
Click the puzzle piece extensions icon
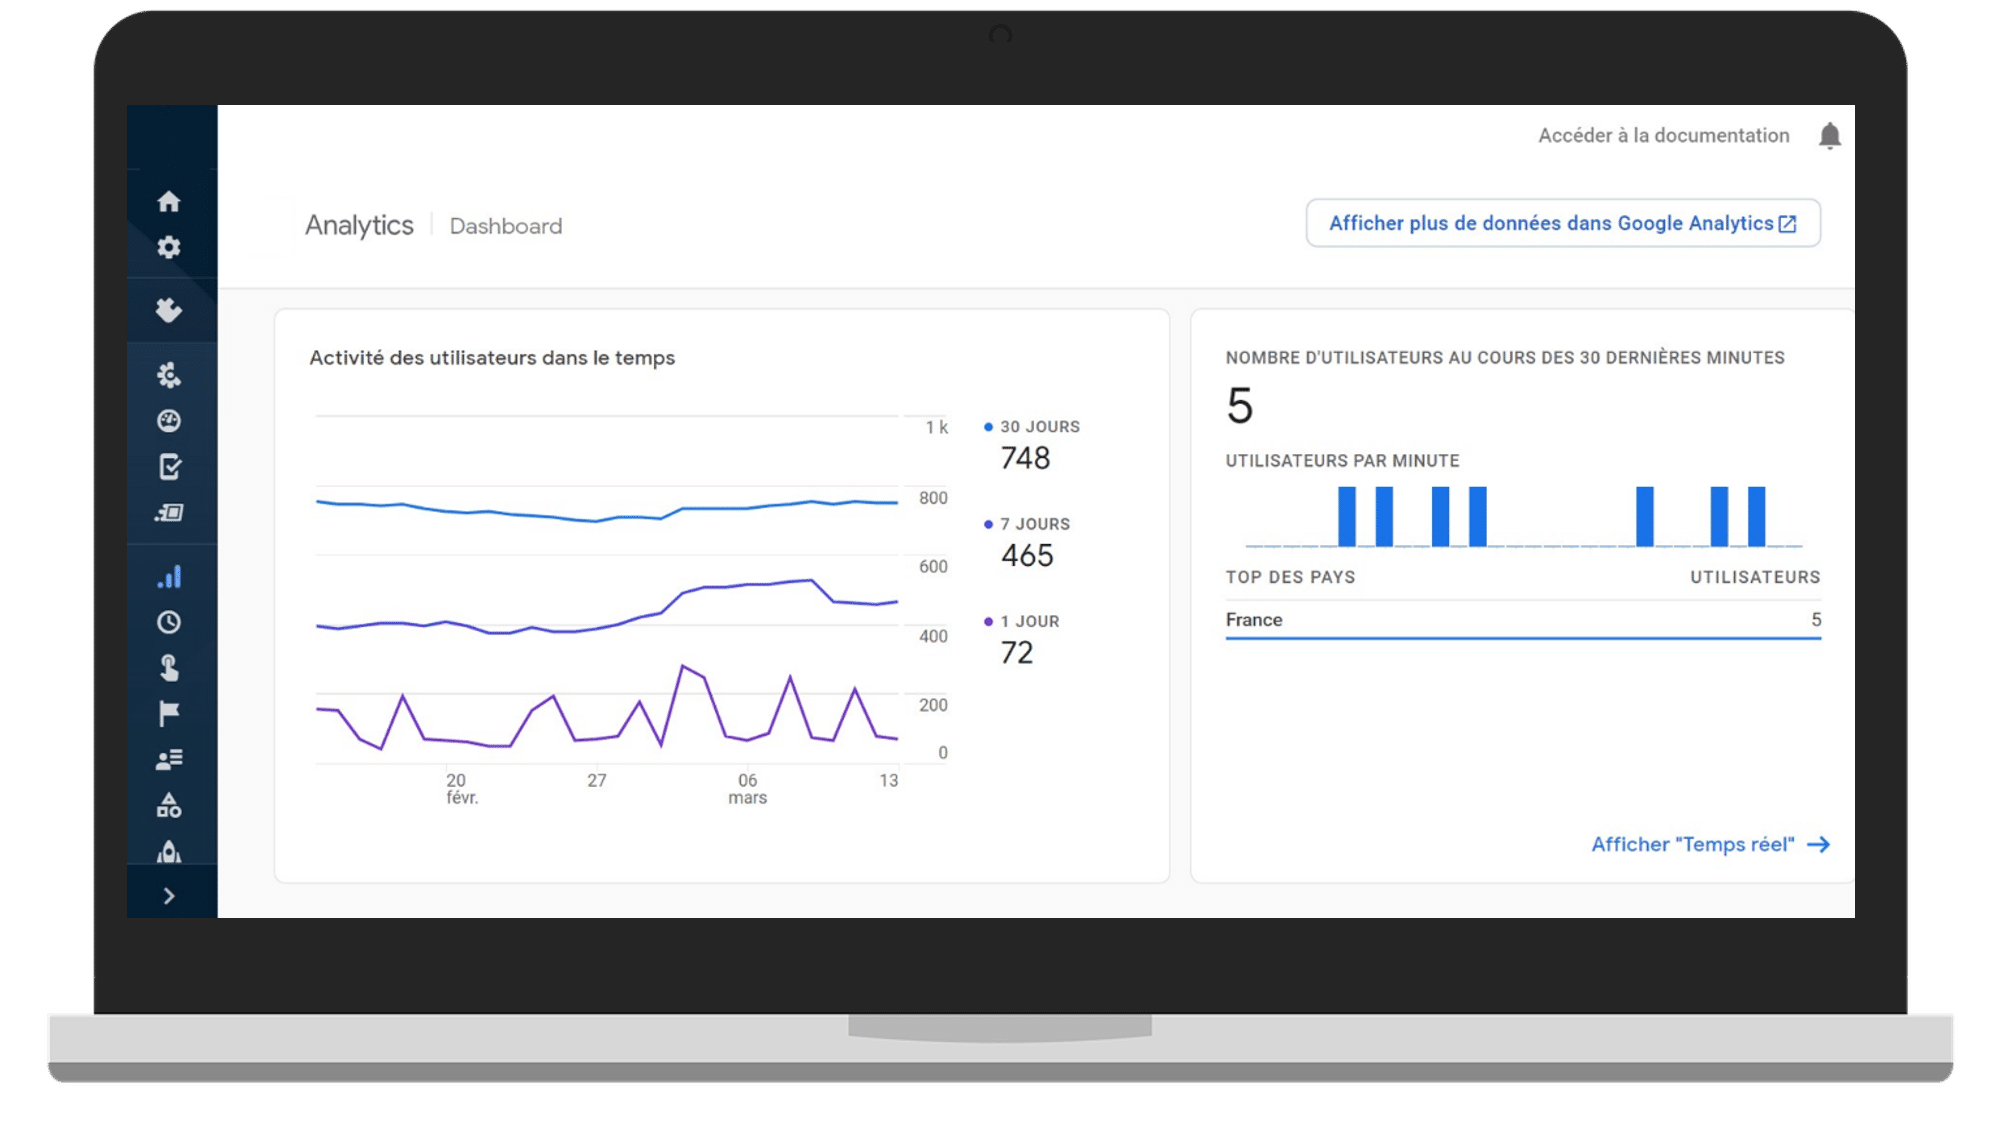click(x=169, y=310)
